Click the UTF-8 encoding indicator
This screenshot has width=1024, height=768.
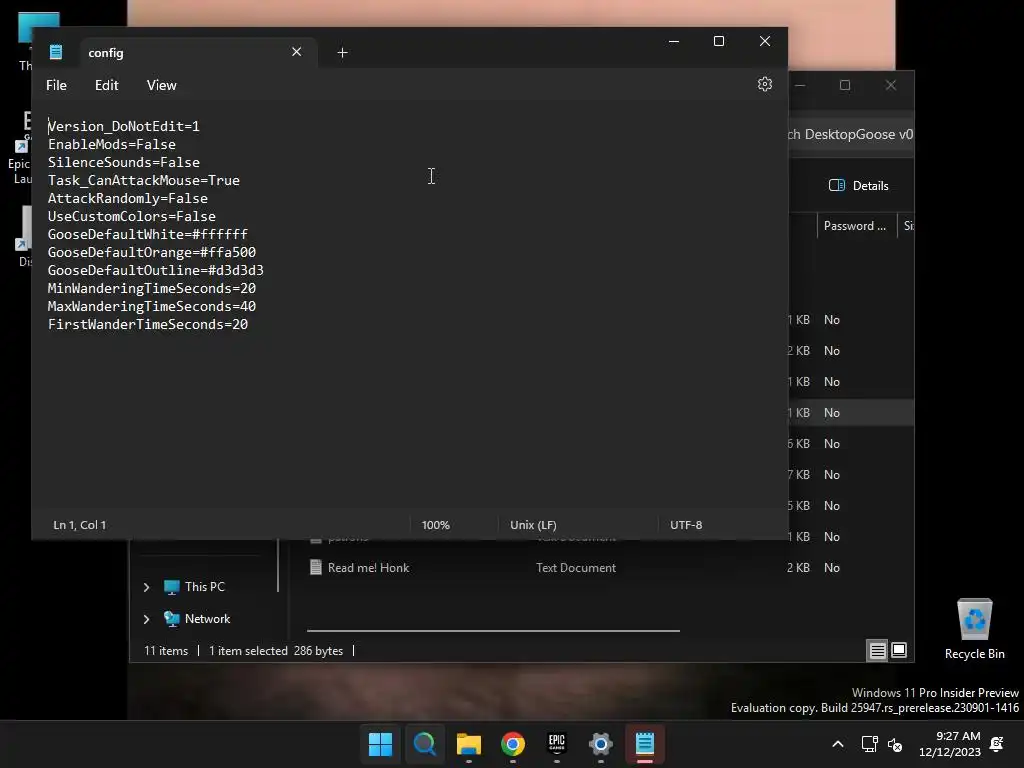686,525
